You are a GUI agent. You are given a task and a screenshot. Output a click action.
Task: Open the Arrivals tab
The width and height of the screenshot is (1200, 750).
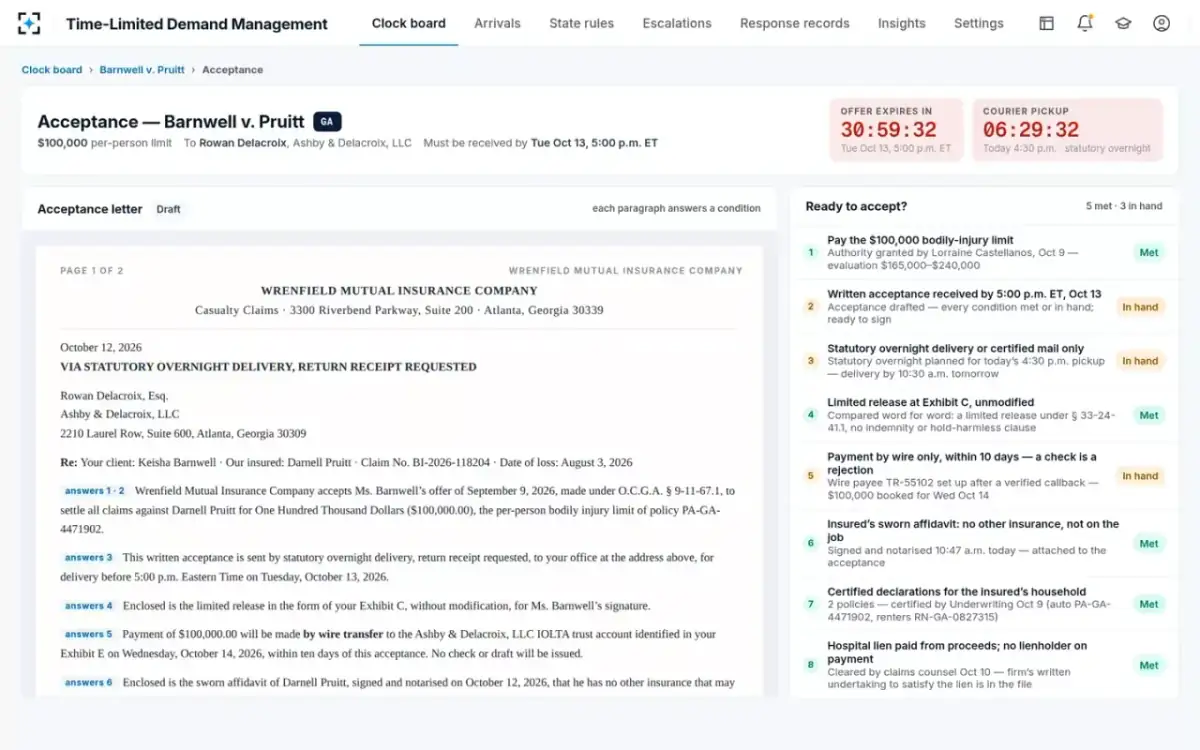(497, 23)
